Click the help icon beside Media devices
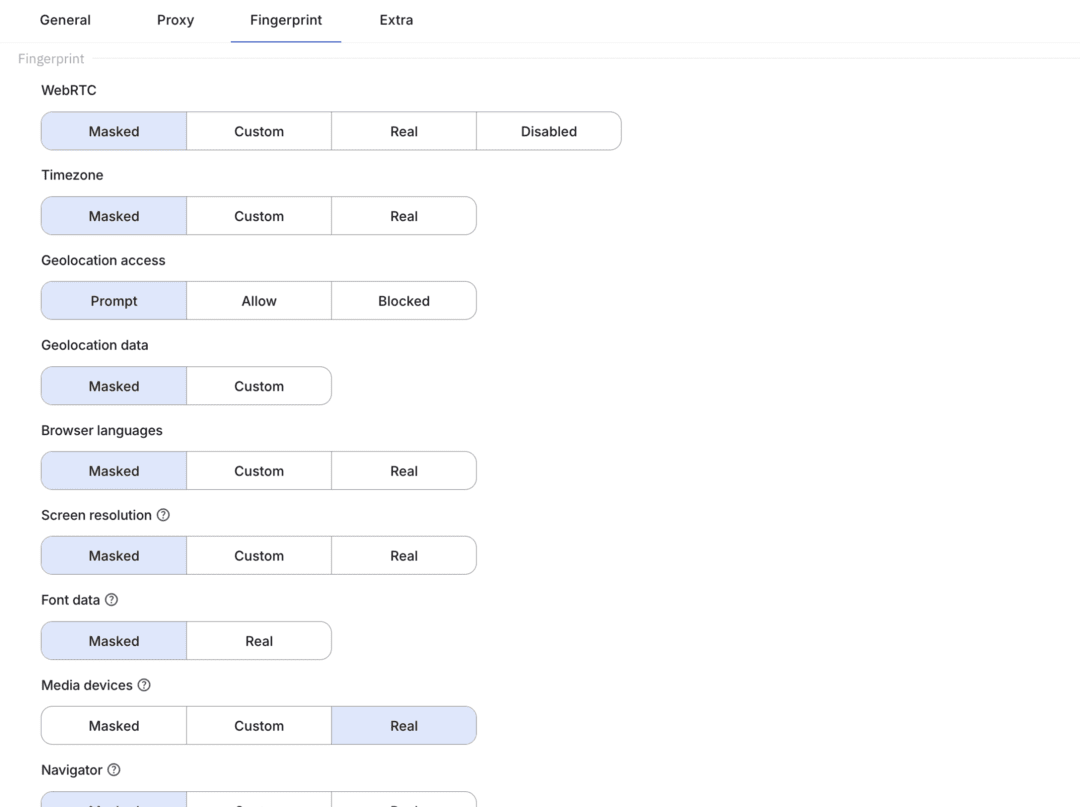Viewport: 1080px width, 807px height. click(x=144, y=685)
